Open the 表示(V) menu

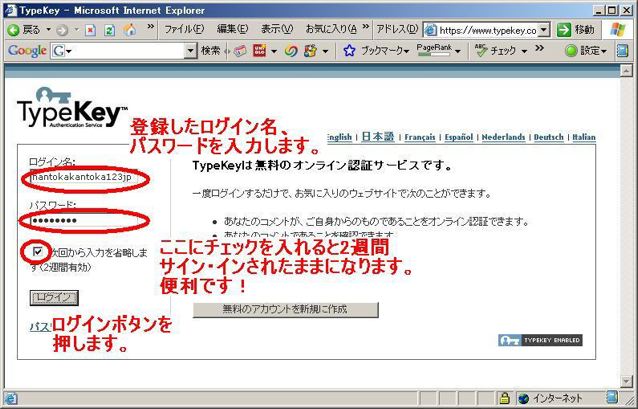pos(277,29)
